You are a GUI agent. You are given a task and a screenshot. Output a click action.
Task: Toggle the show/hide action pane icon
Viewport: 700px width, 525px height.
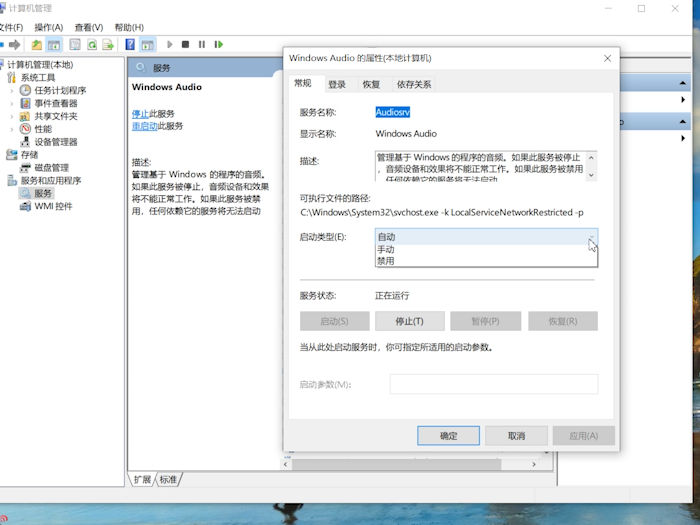pos(147,45)
